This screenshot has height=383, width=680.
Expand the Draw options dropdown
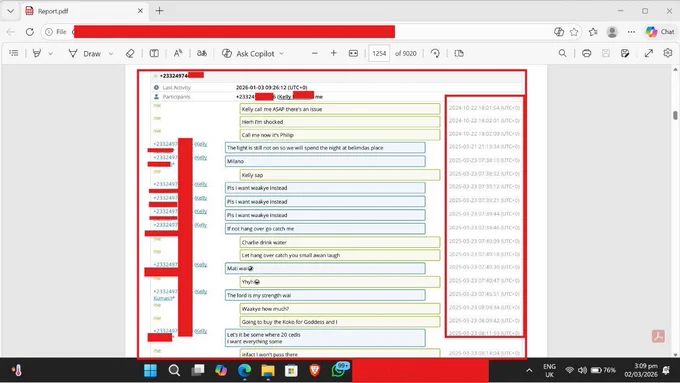tap(111, 54)
